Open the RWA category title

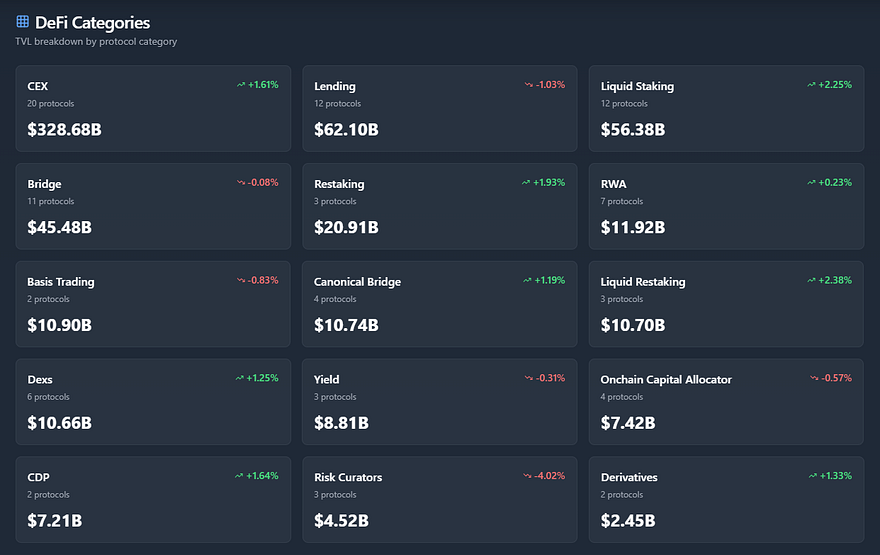(x=613, y=184)
